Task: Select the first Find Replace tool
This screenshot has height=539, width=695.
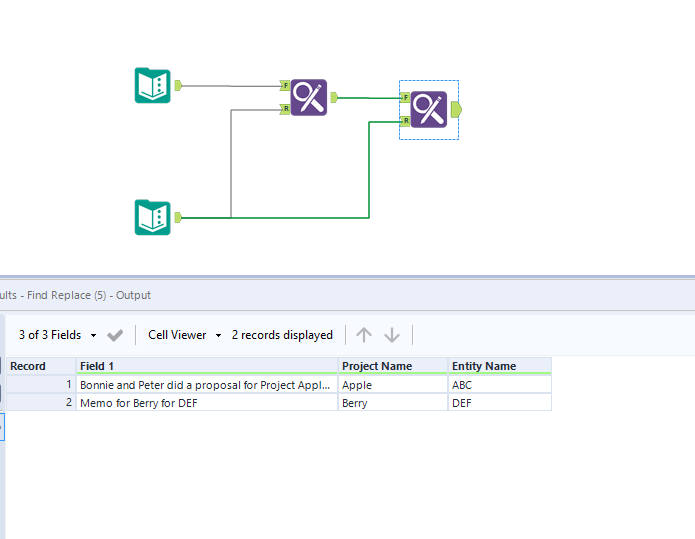Action: point(309,98)
